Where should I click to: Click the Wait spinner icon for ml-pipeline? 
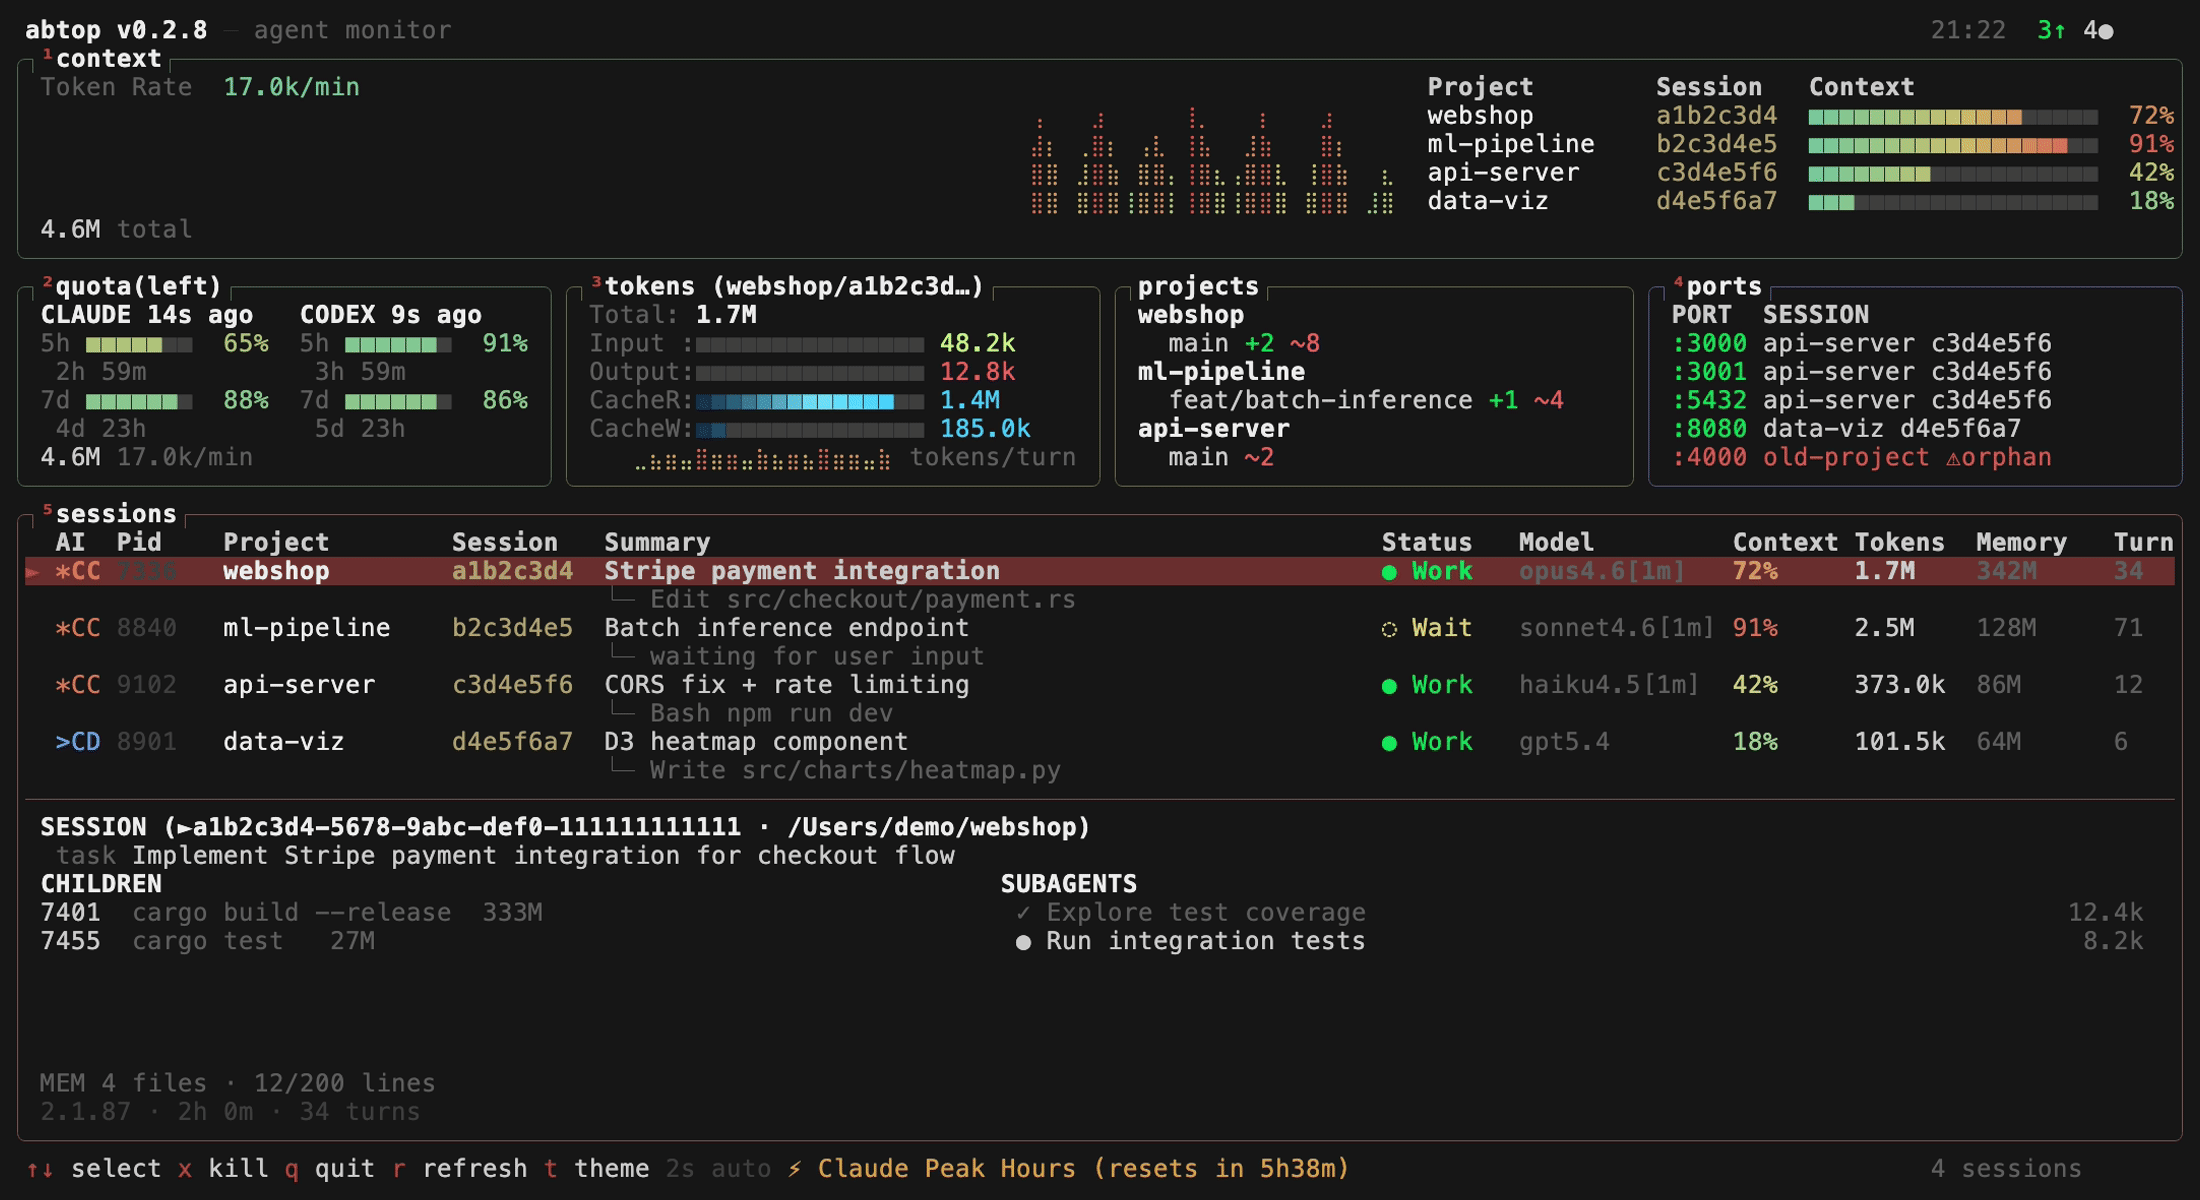coord(1388,629)
